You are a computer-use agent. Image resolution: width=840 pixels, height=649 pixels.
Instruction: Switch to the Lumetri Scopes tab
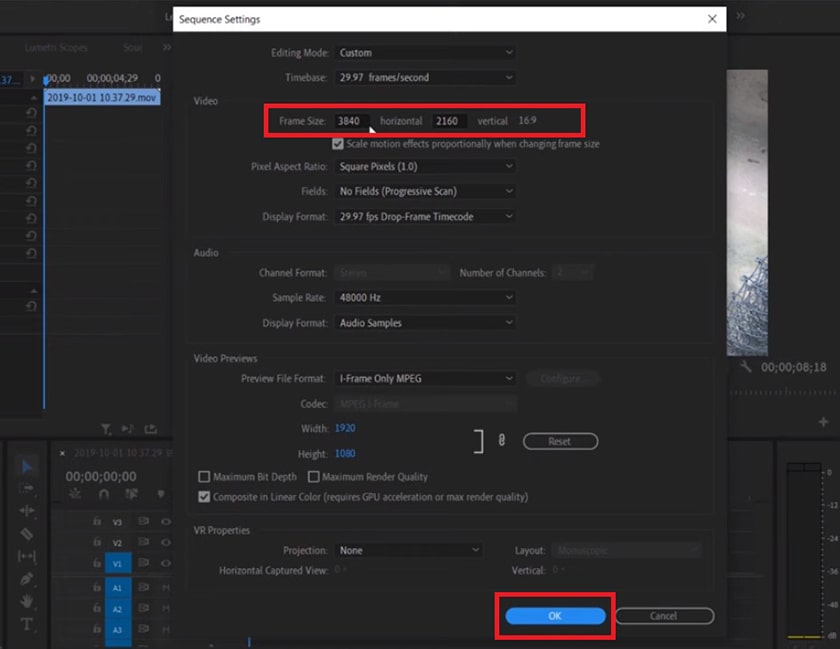[x=58, y=47]
